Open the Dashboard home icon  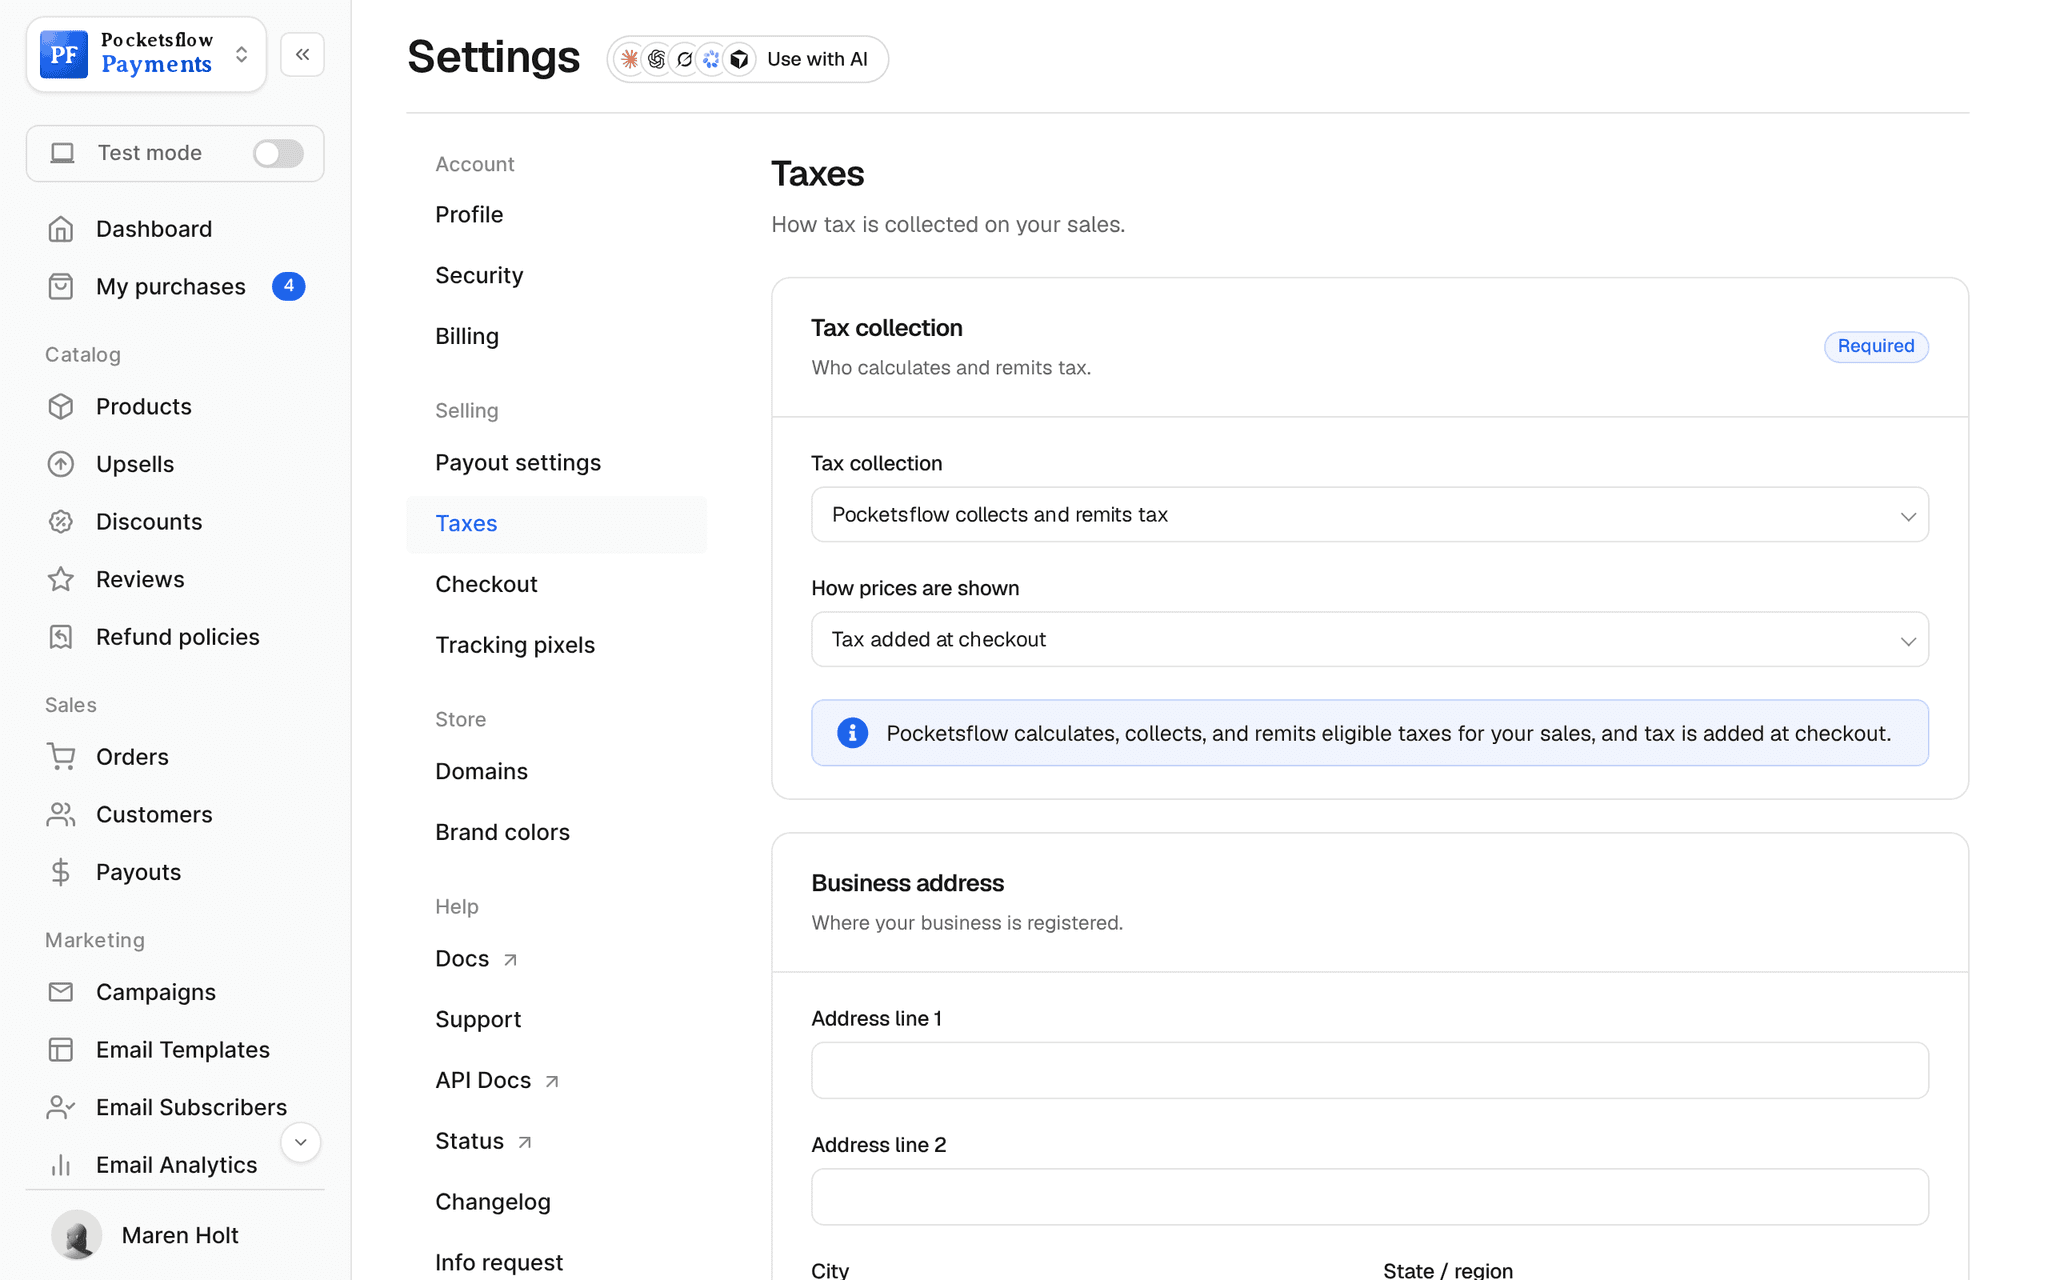coord(61,229)
